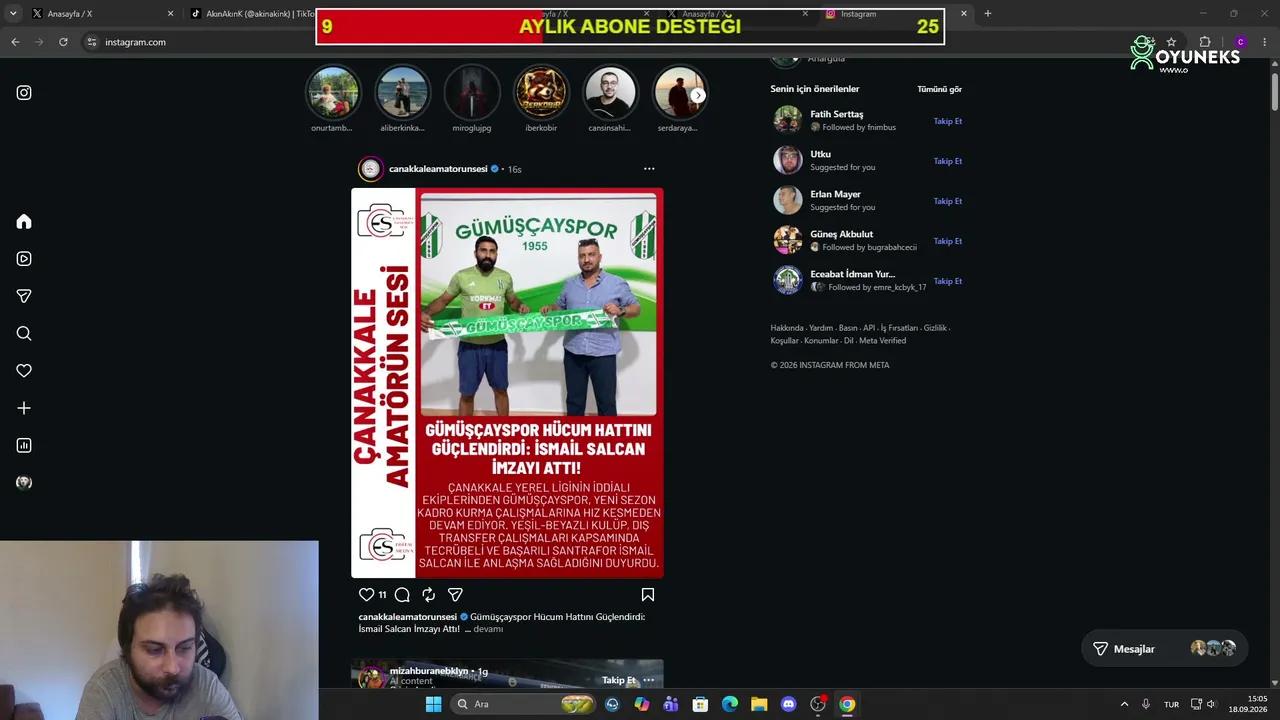View miroglujpg story
The height and width of the screenshot is (720, 1280).
[x=472, y=93]
